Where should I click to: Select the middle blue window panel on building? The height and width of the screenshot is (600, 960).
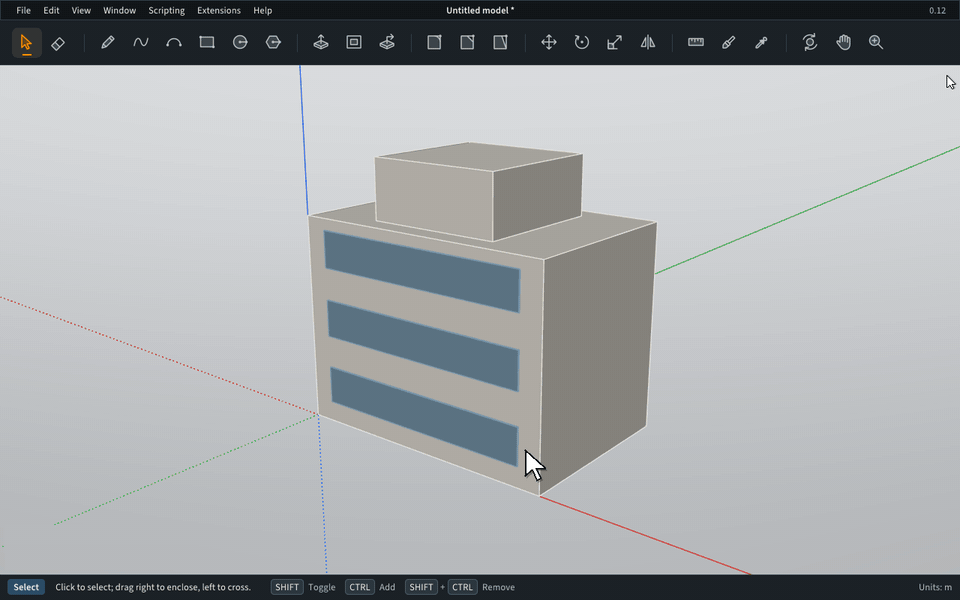[424, 345]
